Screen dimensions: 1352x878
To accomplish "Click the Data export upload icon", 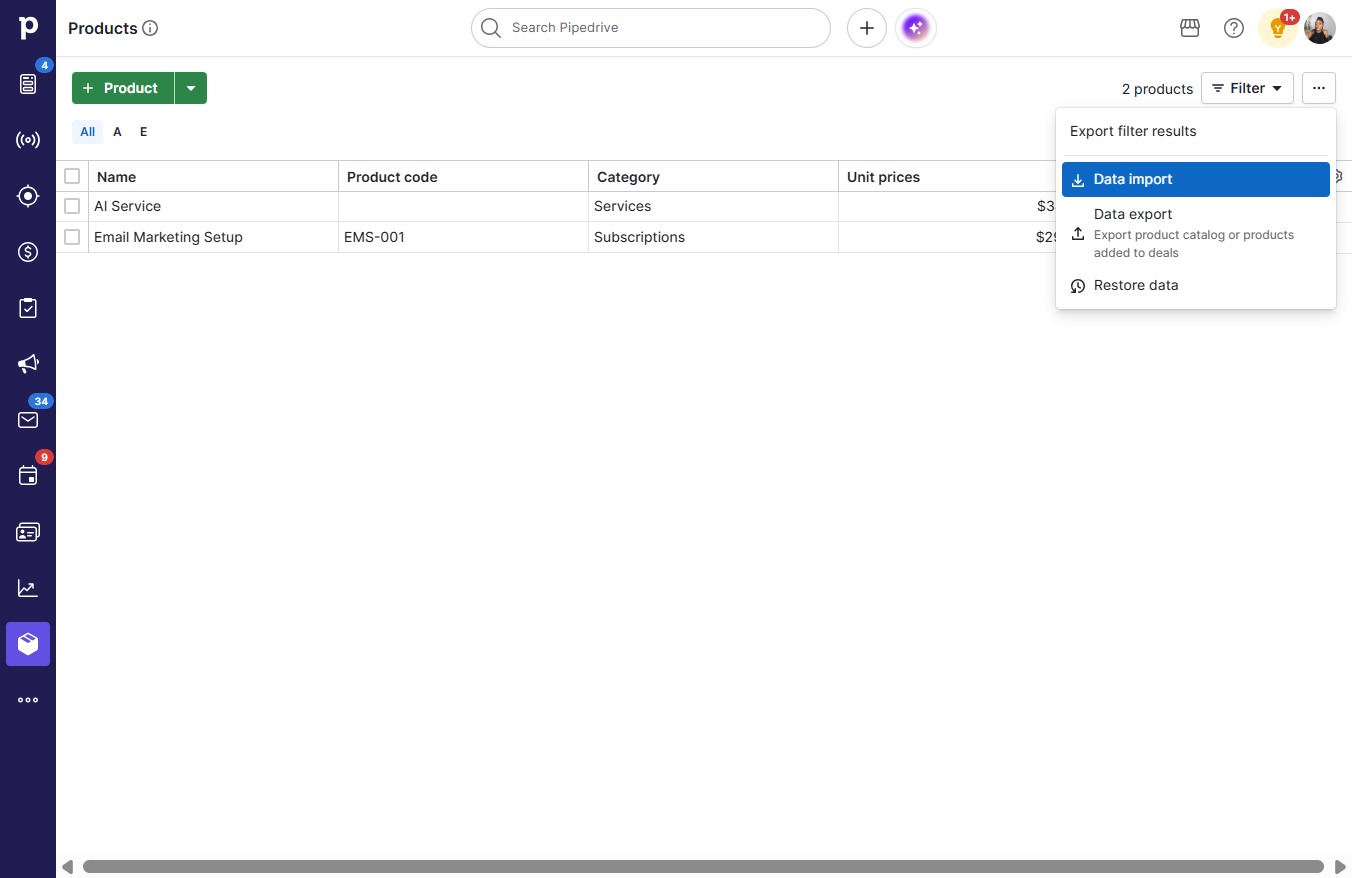I will point(1078,233).
